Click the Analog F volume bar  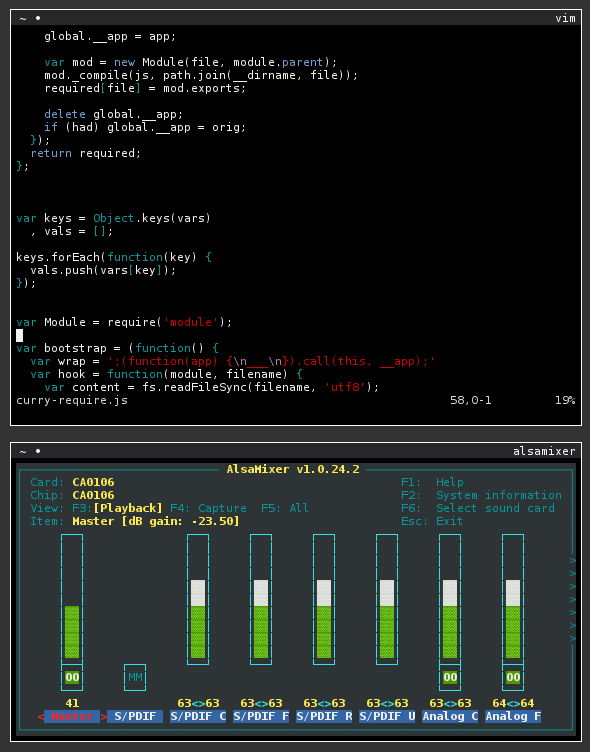[513, 599]
